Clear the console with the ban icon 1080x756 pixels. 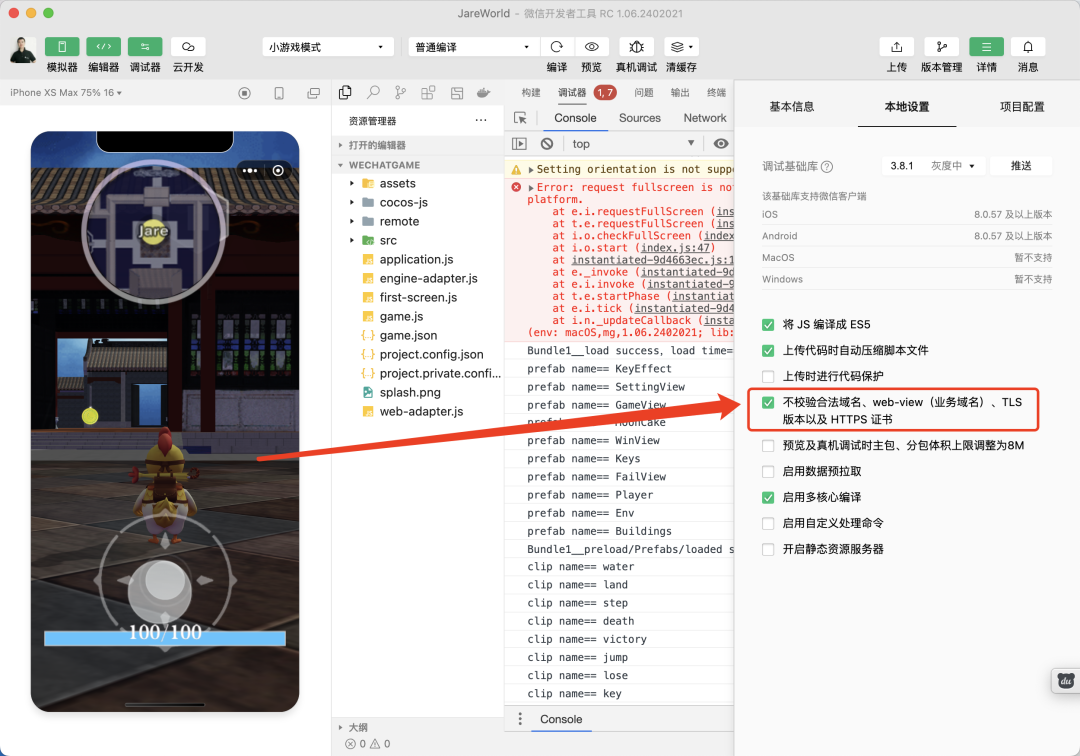(547, 143)
